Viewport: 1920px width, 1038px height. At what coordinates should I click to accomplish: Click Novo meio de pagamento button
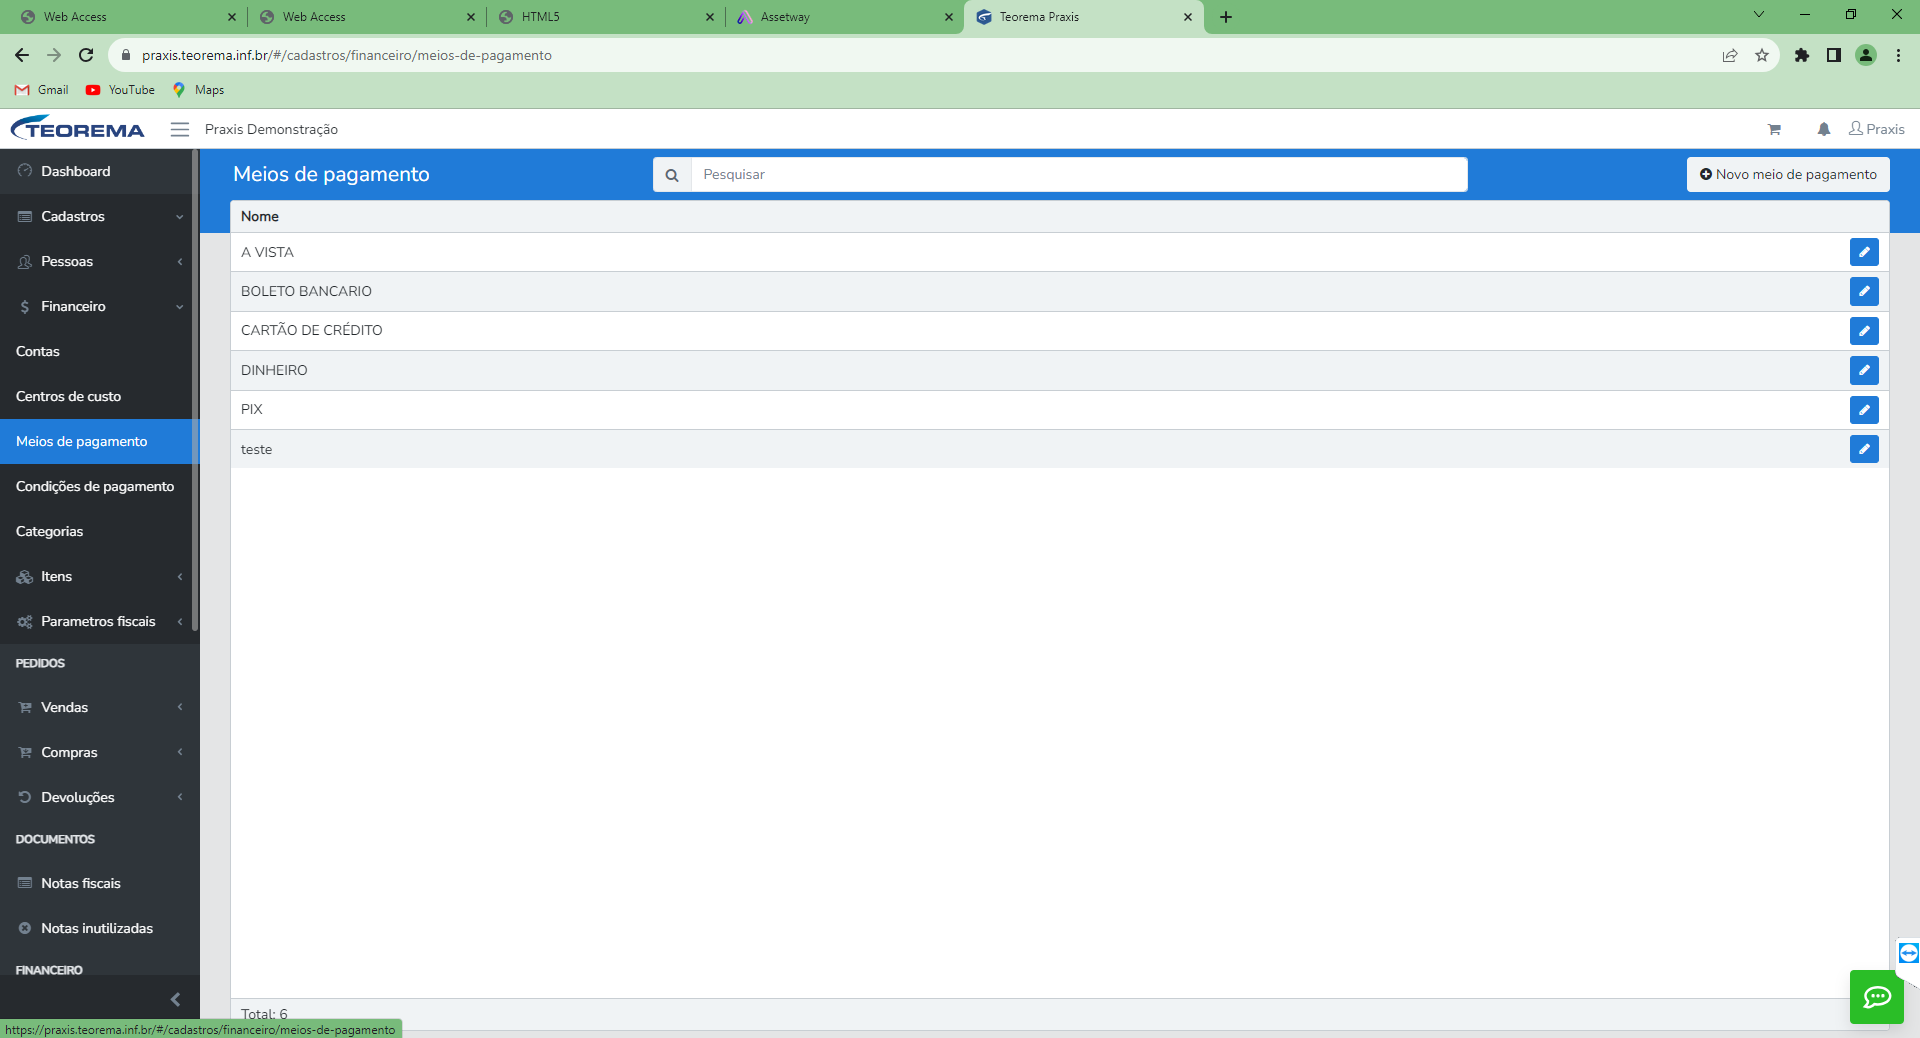tap(1788, 174)
